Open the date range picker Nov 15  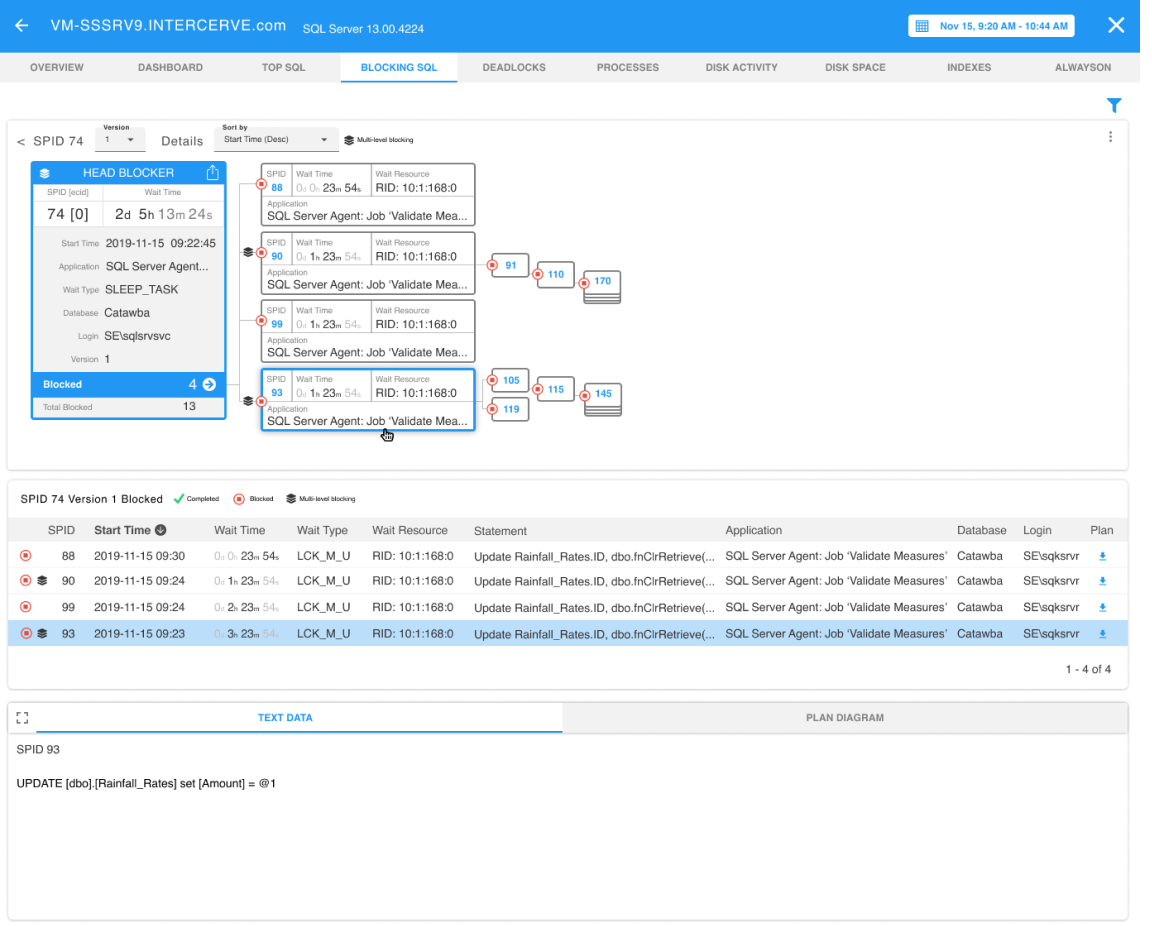pyautogui.click(x=990, y=26)
